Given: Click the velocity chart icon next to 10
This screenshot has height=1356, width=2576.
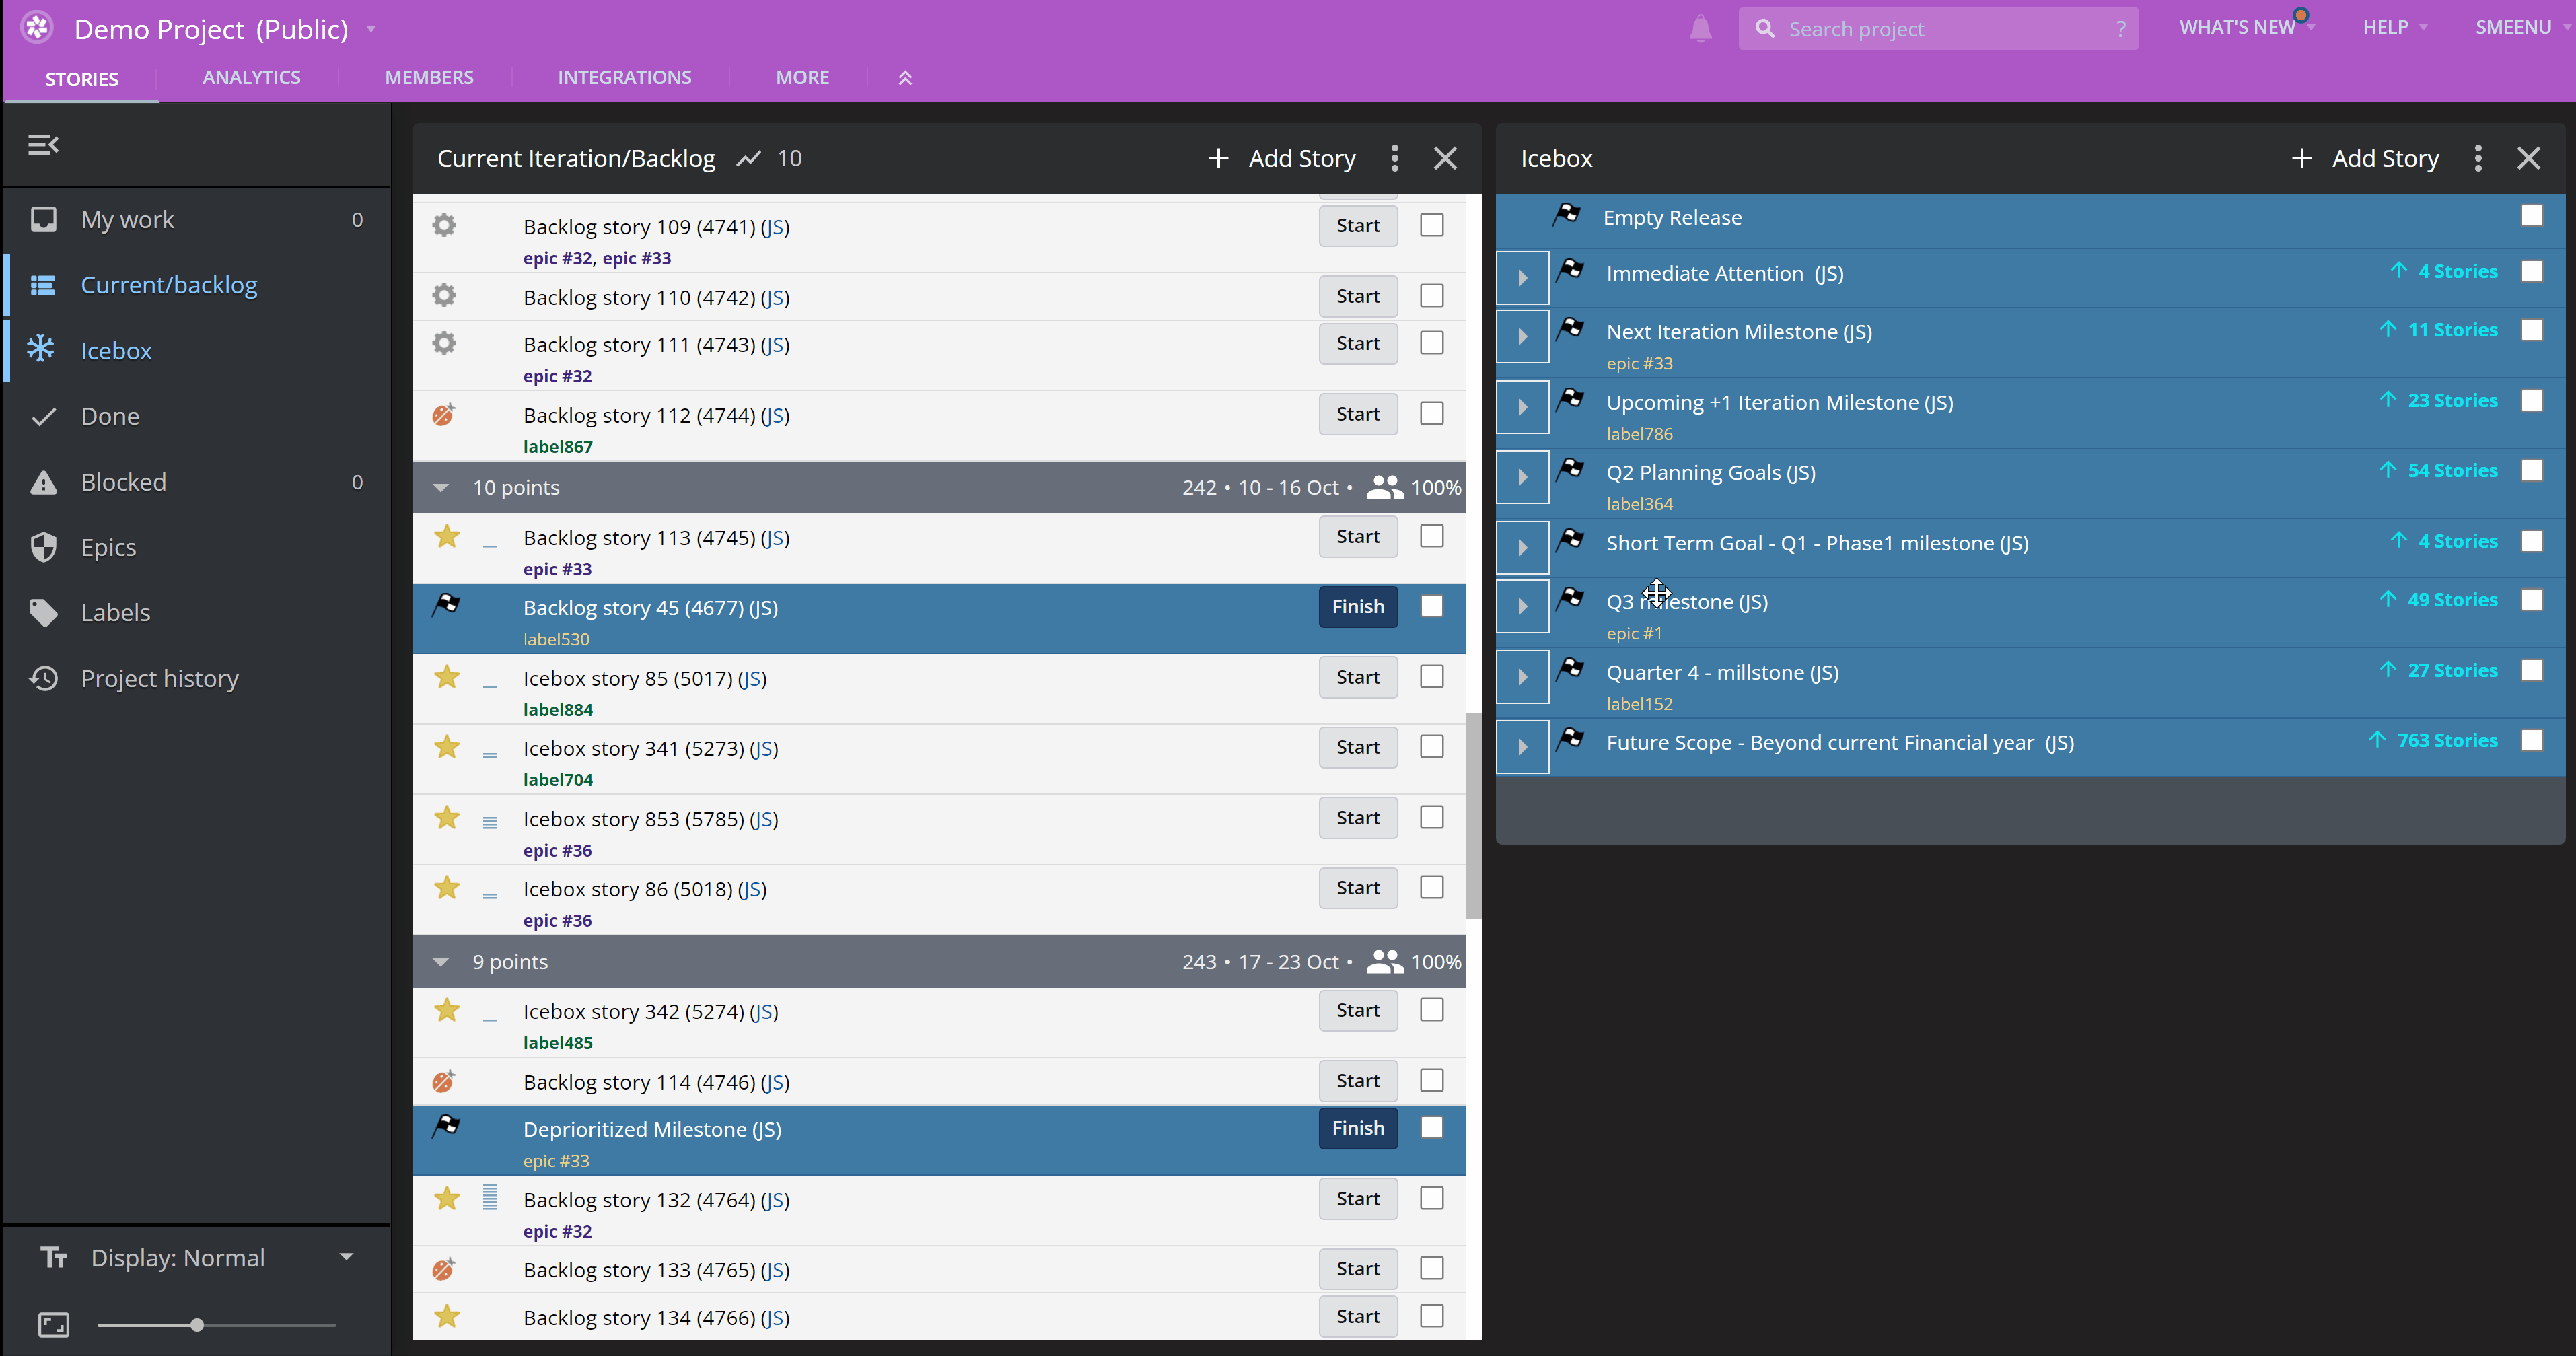Looking at the screenshot, I should click(x=748, y=159).
